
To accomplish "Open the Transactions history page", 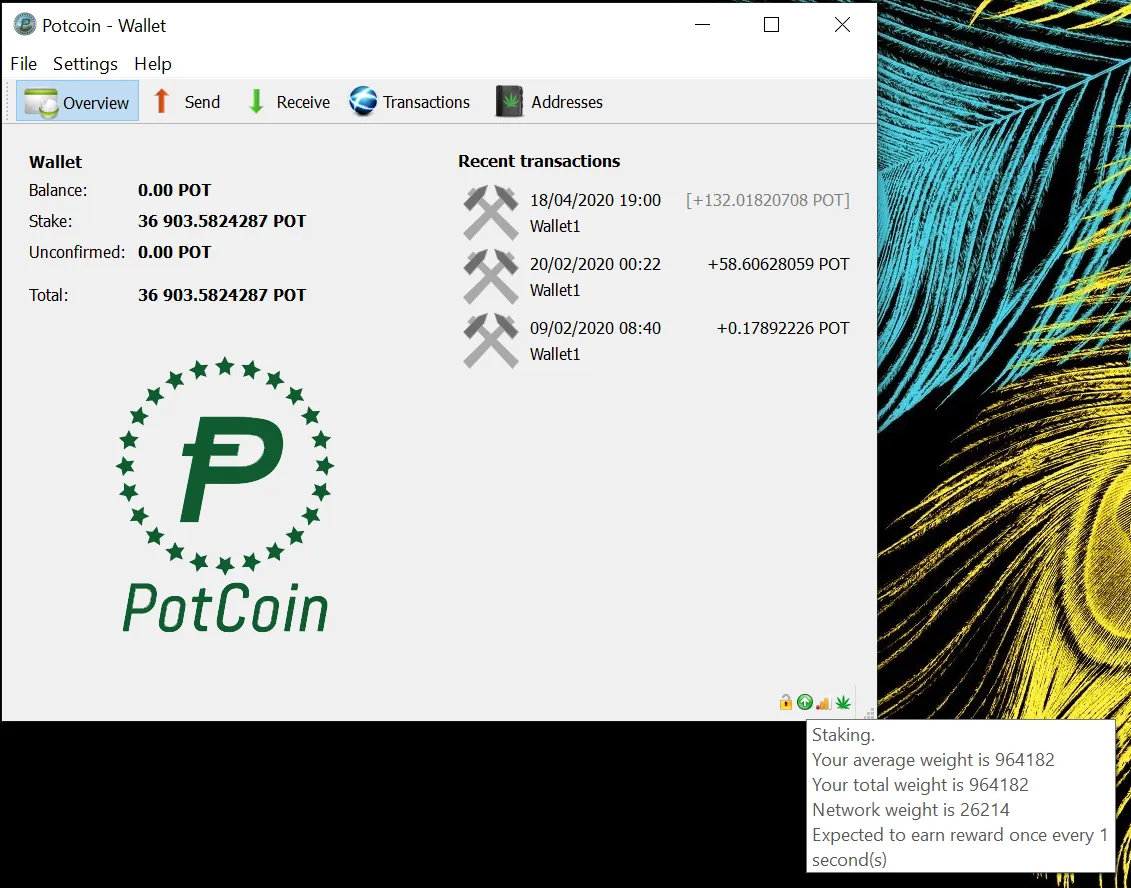I will (x=410, y=102).
